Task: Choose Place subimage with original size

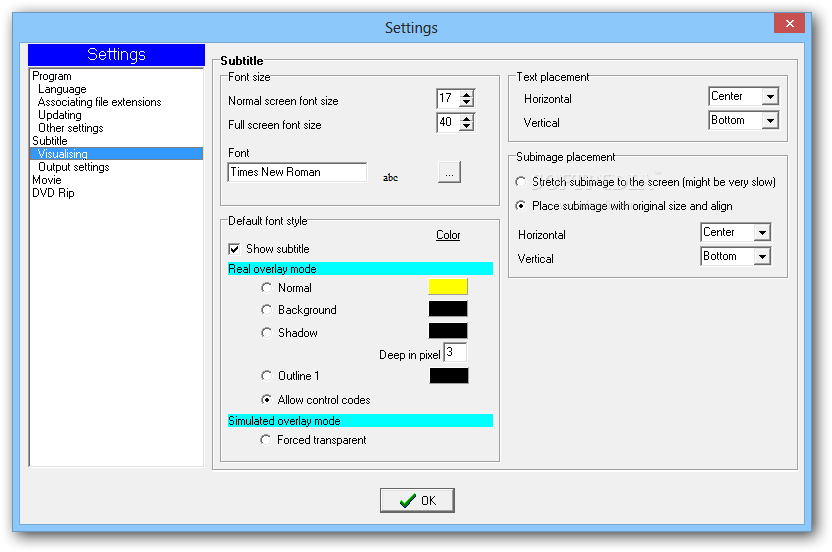Action: tap(521, 206)
